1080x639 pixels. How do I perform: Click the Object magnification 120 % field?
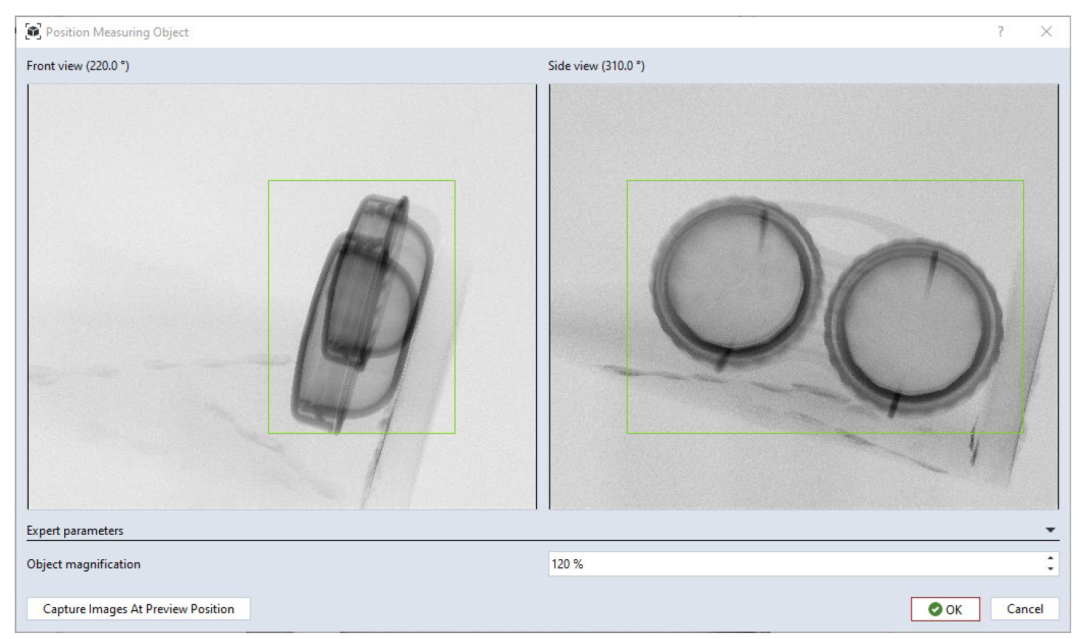coord(790,564)
